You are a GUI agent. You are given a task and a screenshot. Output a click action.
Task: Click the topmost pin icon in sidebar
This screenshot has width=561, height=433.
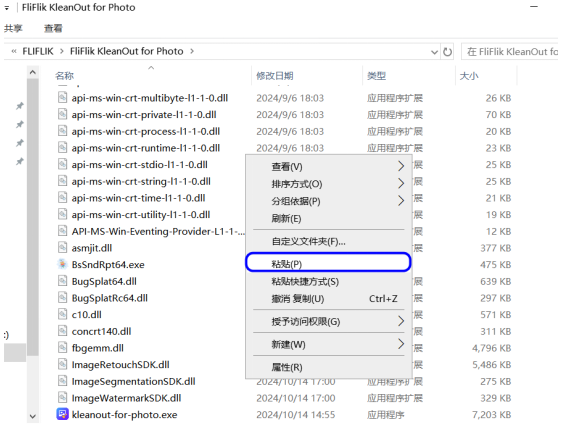(x=20, y=106)
